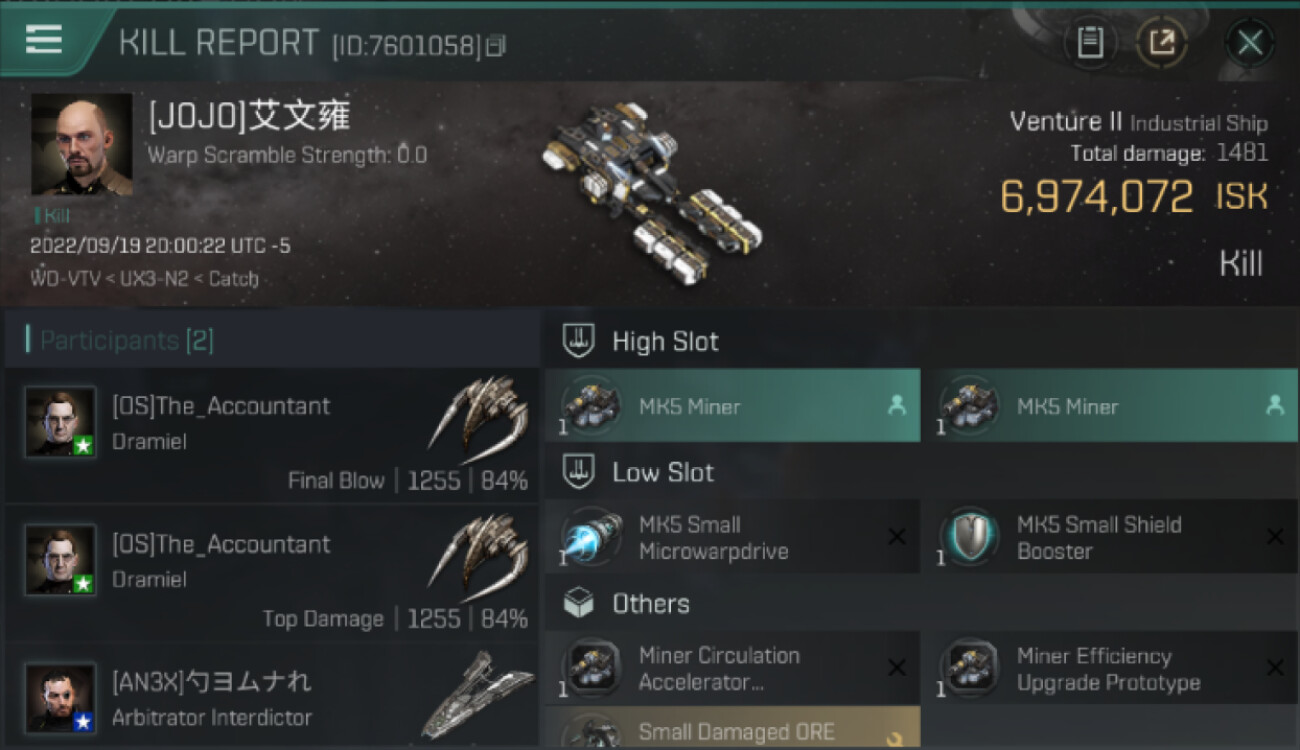Open Miner Efficiency Upgrade Prototype item
Image resolution: width=1300 pixels, height=750 pixels.
(x=1111, y=669)
